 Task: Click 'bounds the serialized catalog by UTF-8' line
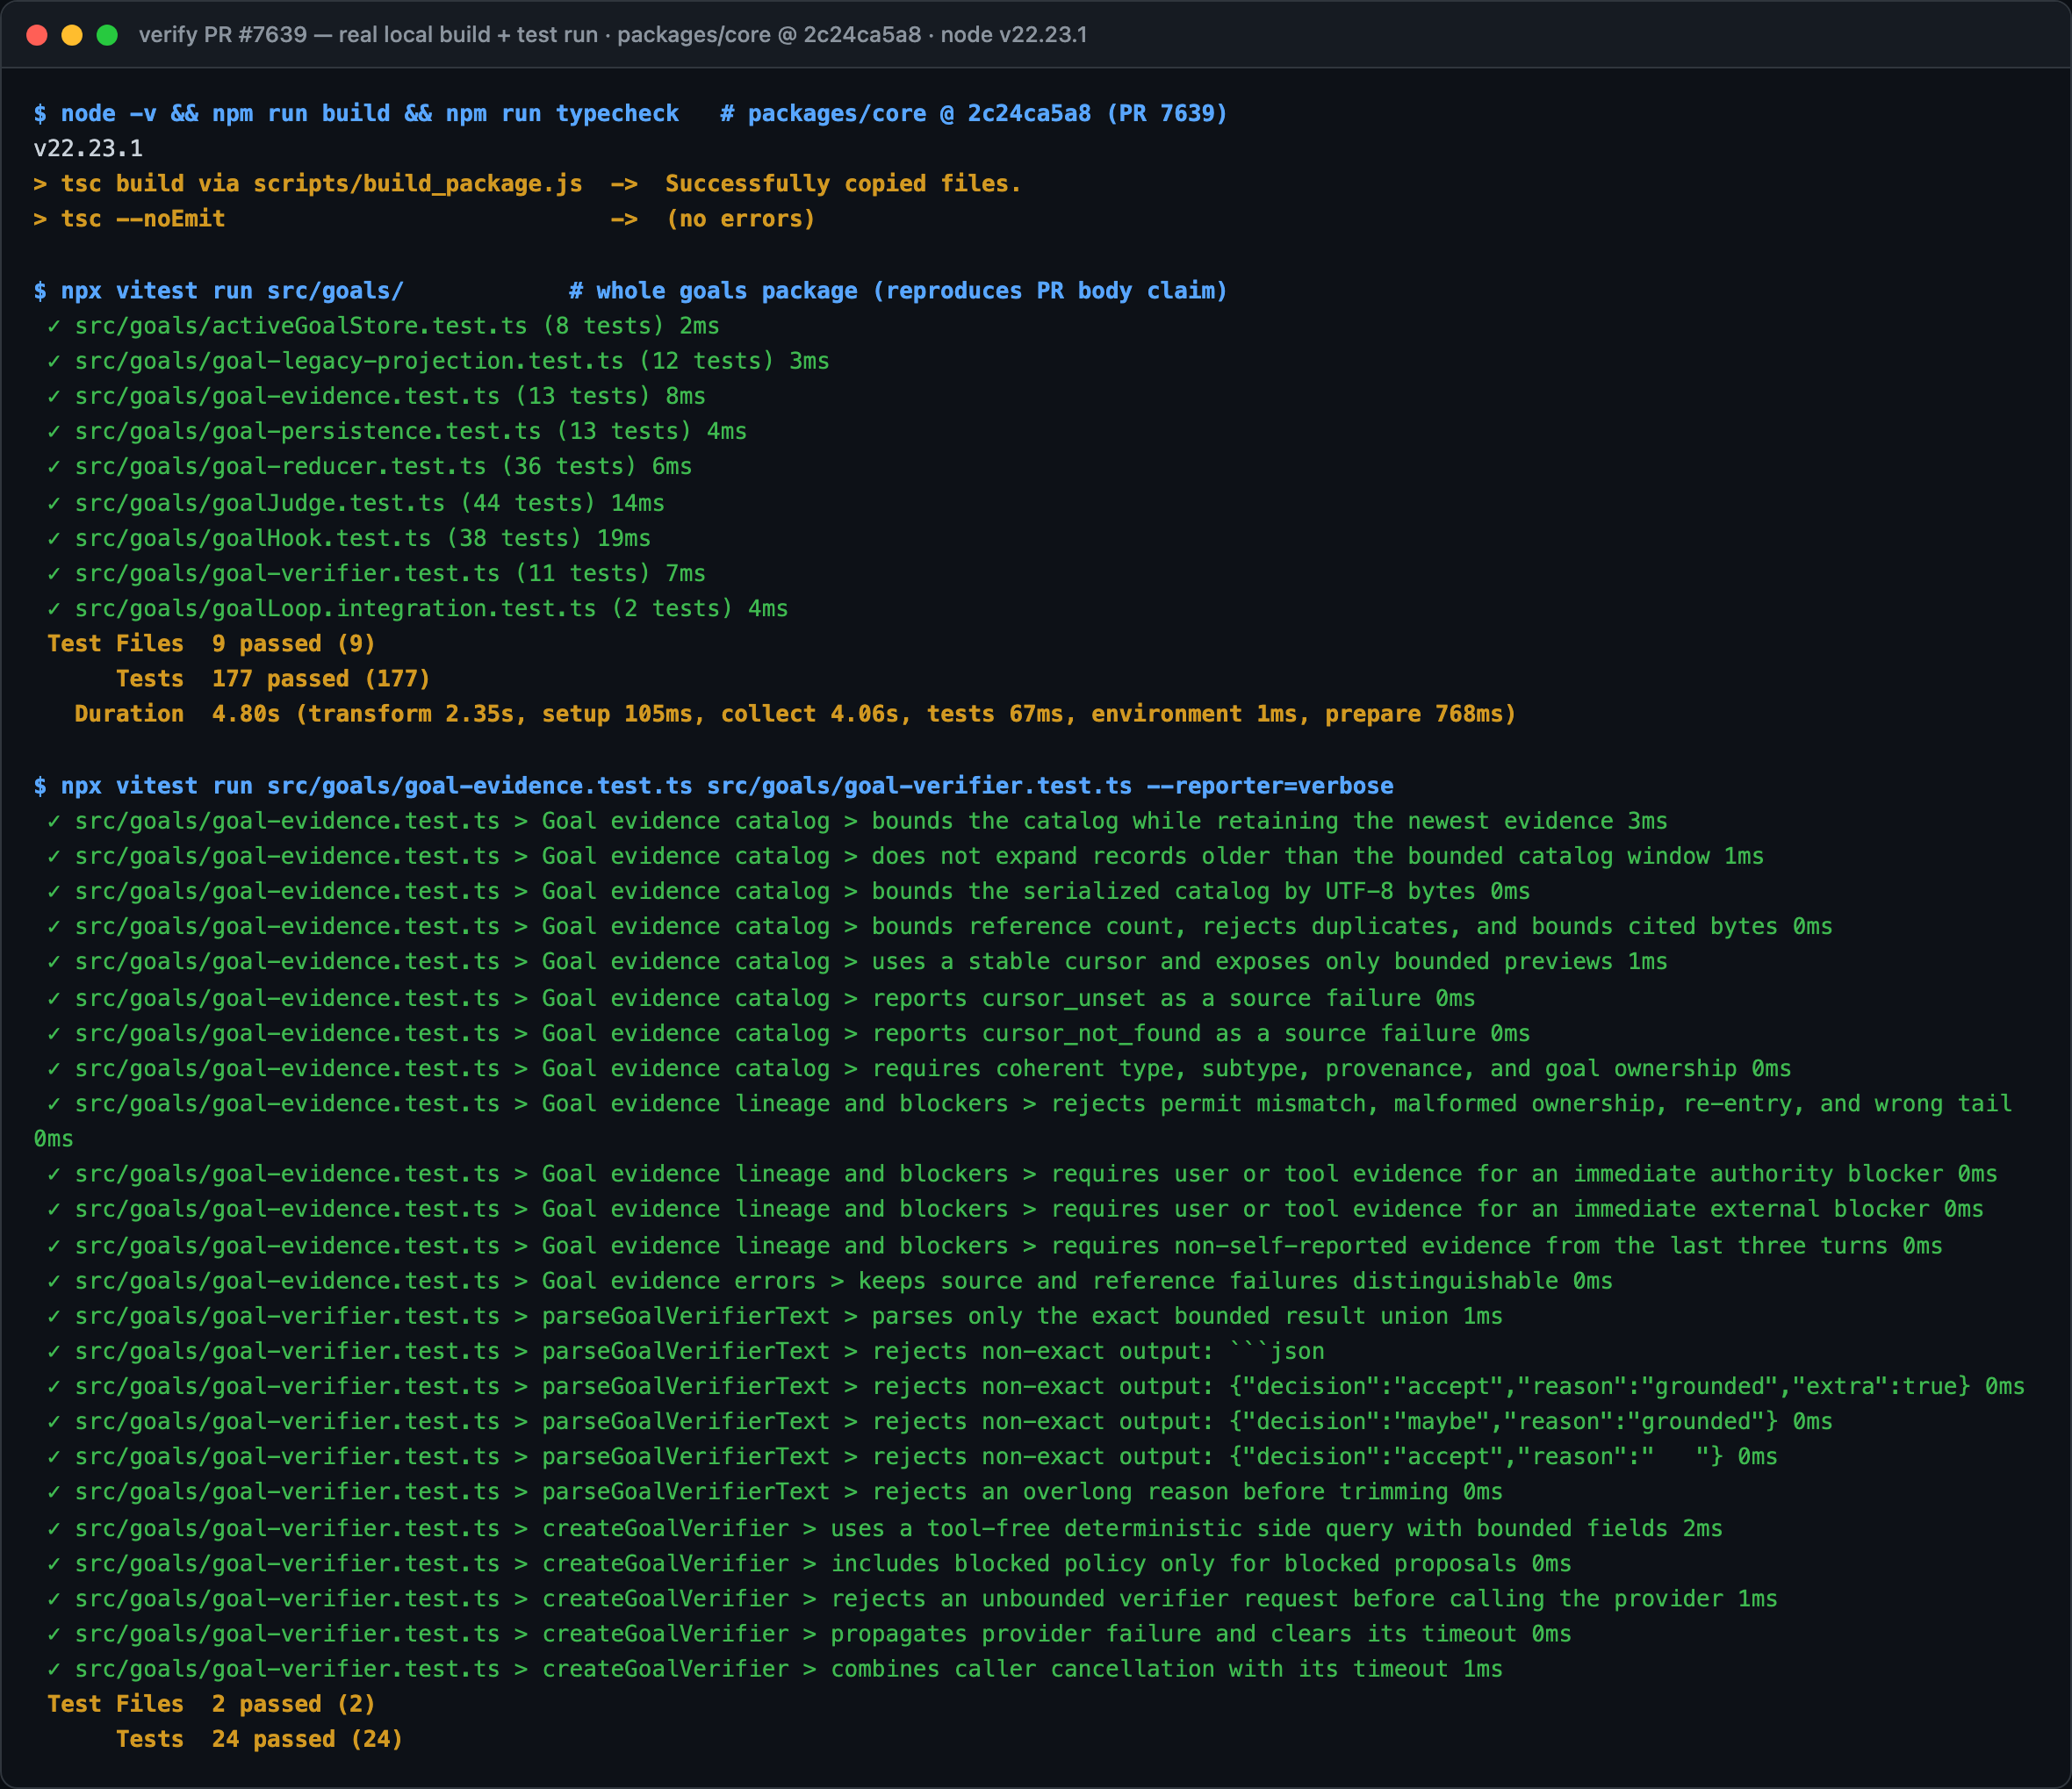click(x=788, y=890)
